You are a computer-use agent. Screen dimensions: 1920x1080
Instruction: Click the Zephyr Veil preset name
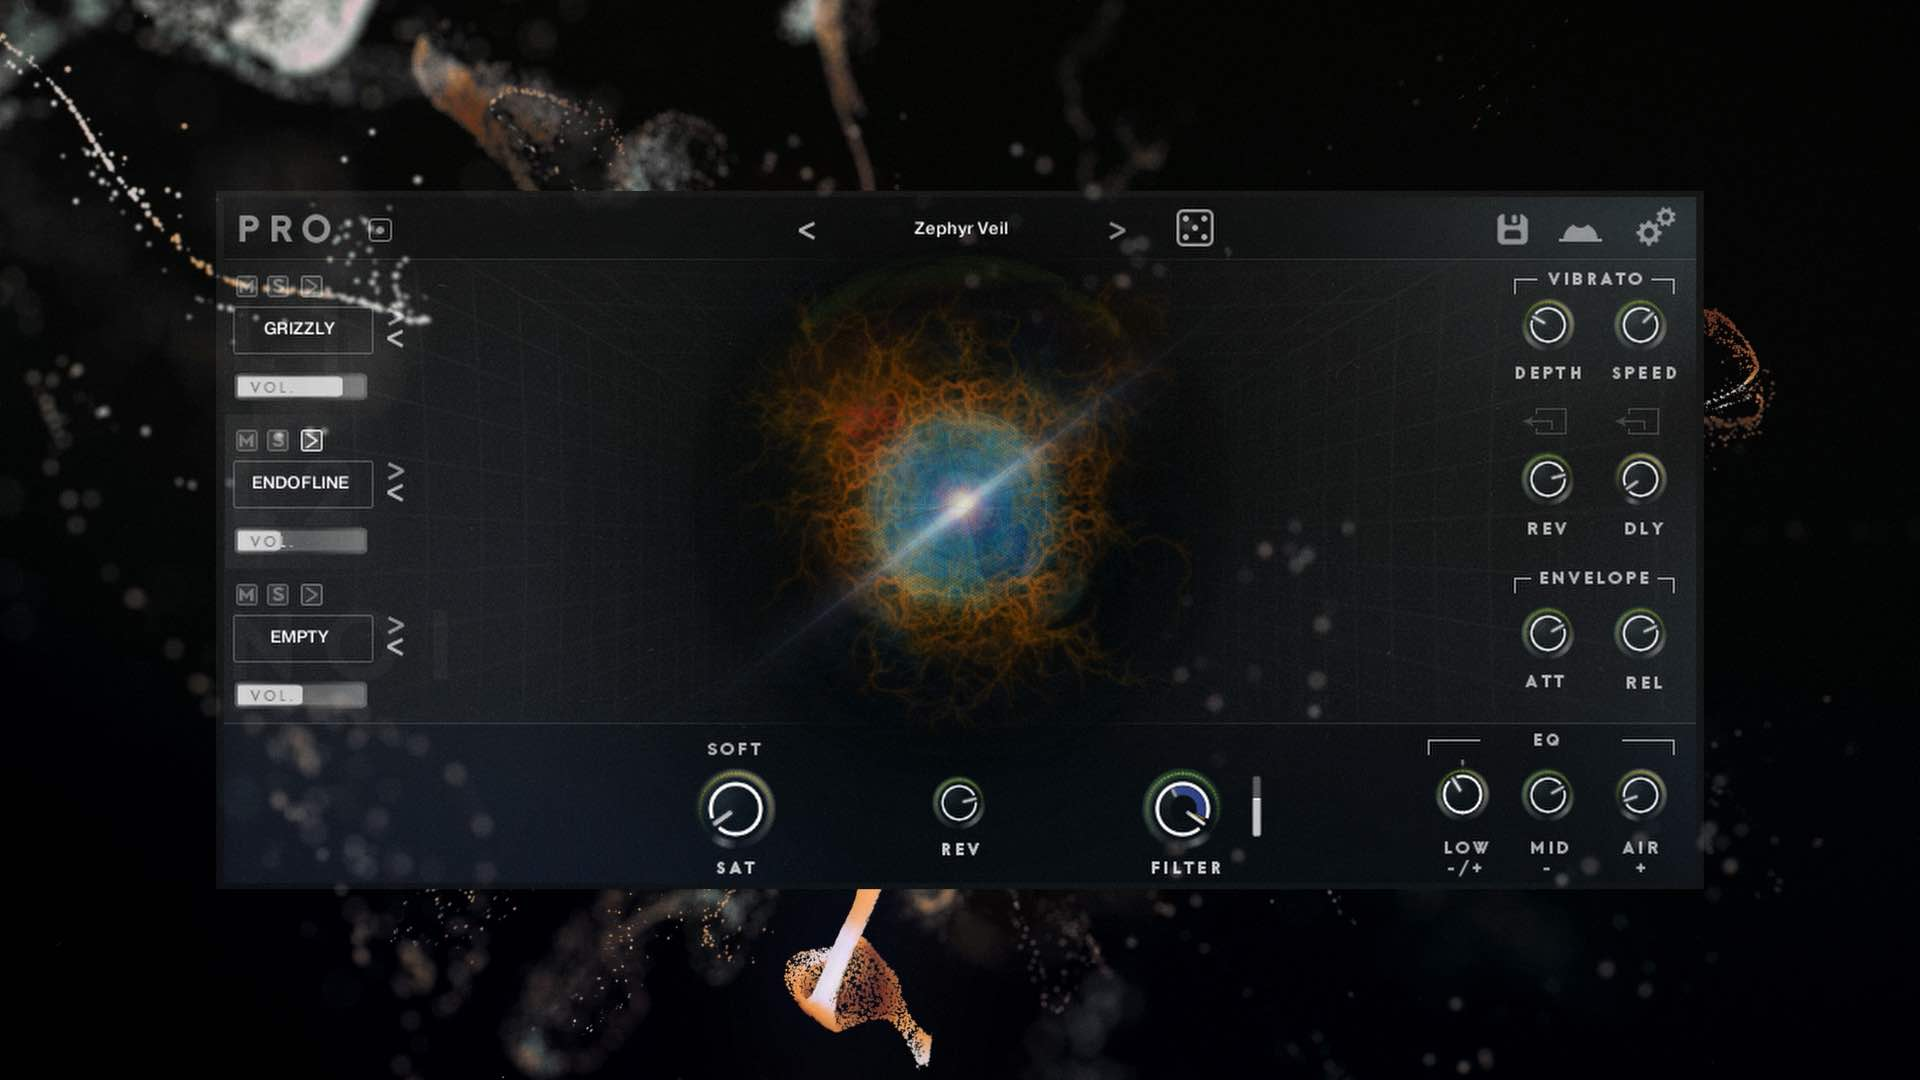(960, 229)
